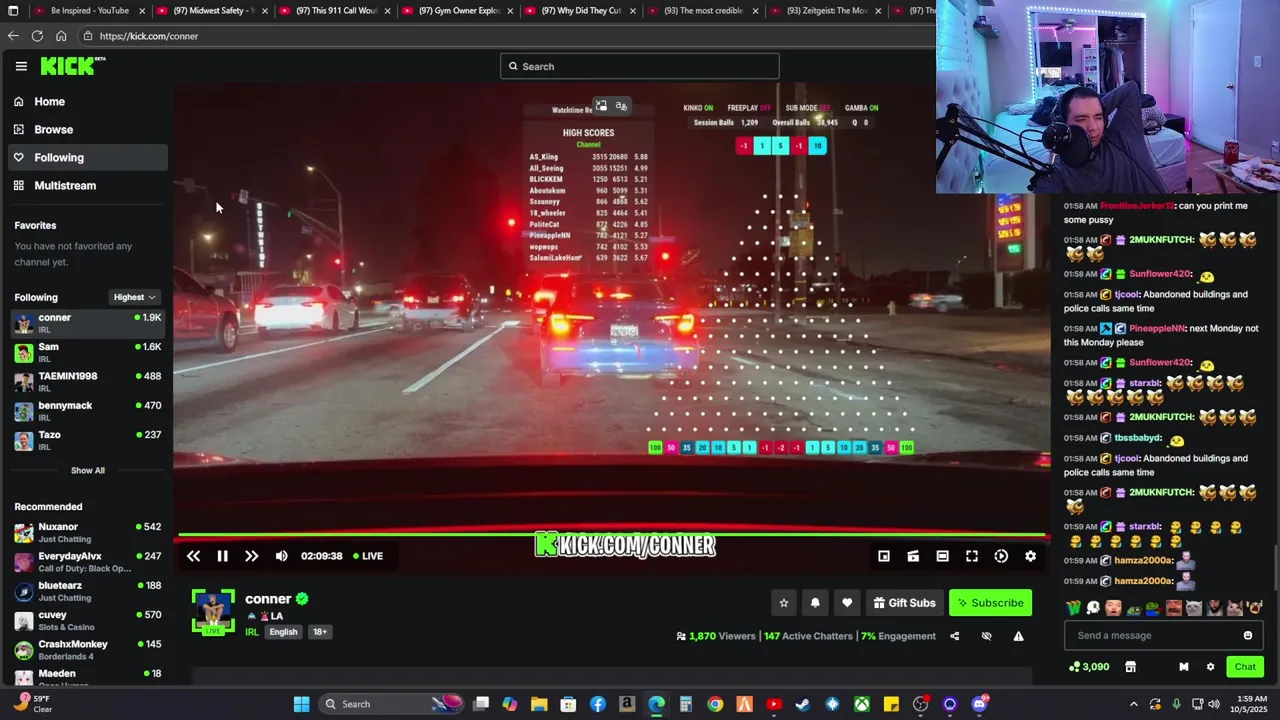Open playback speed icon in player
Viewport: 1280px width, 720px height.
(1001, 556)
